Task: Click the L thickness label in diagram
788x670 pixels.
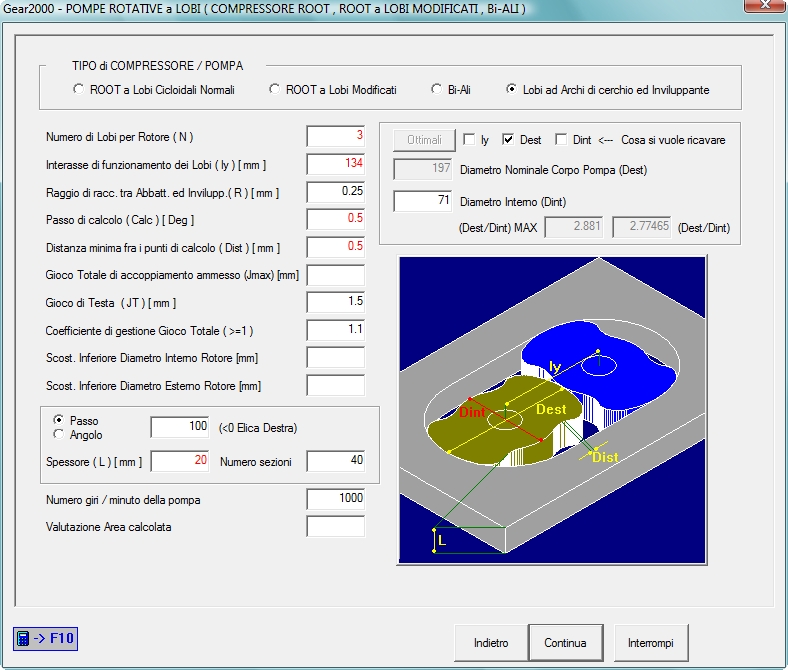Action: click(442, 540)
